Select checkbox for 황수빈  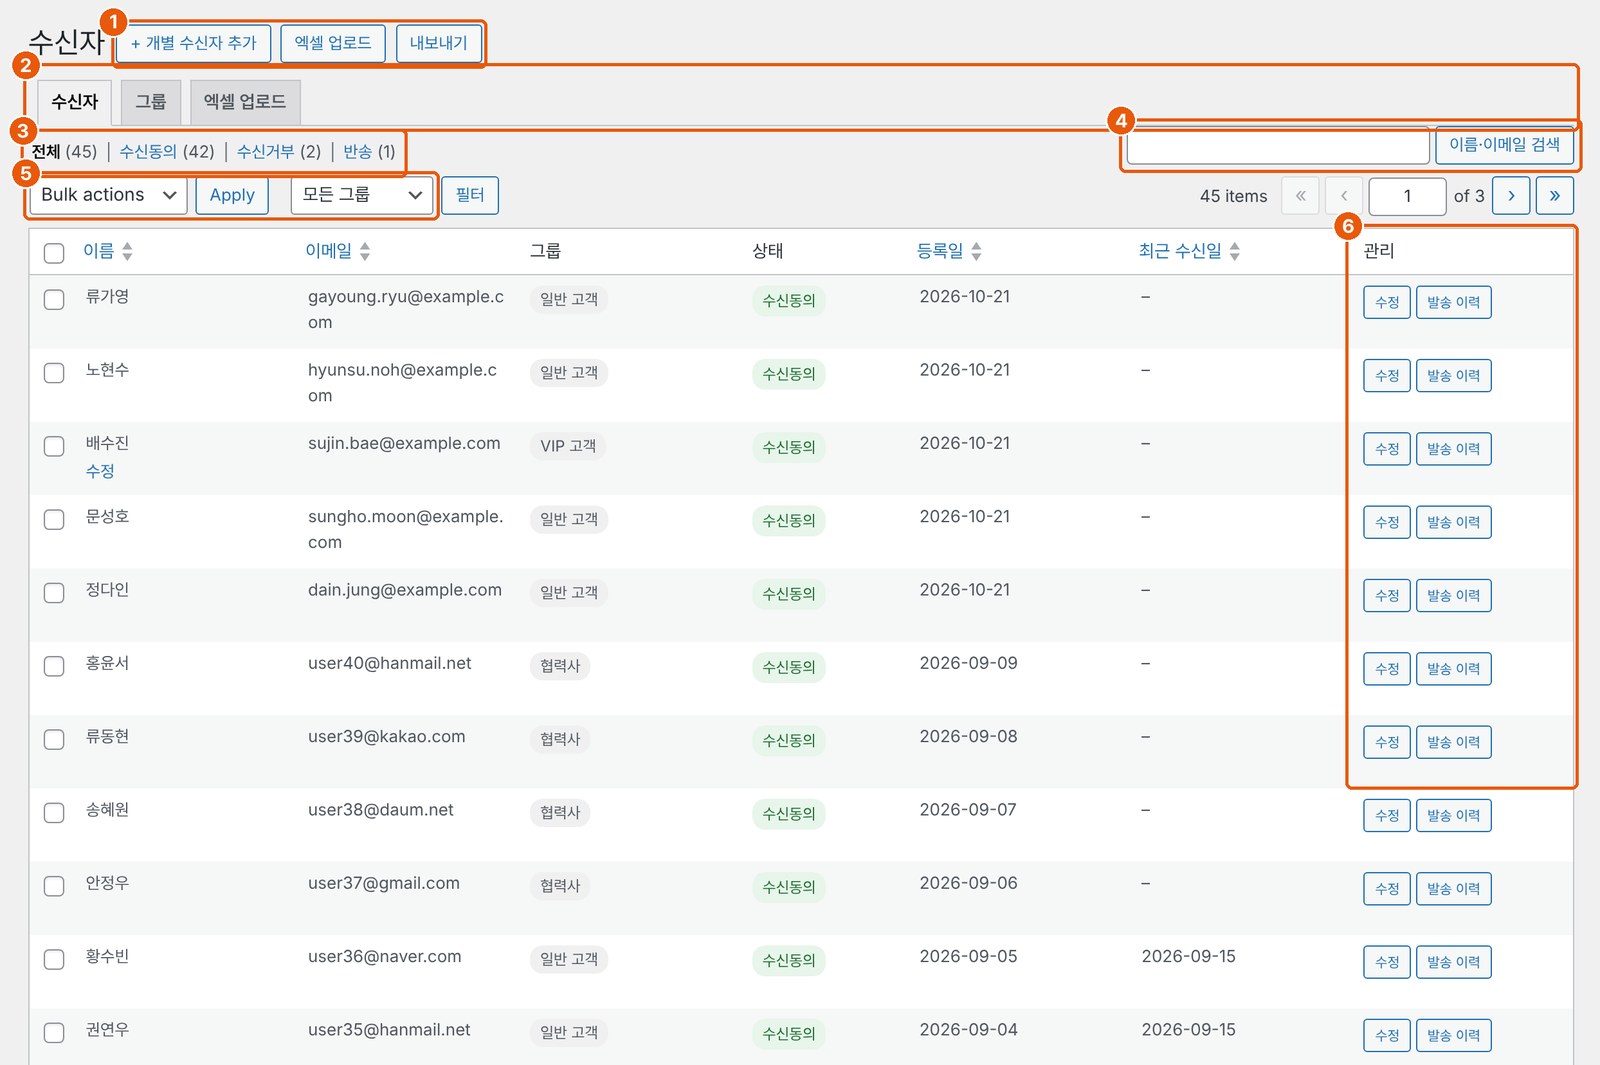pos(54,959)
